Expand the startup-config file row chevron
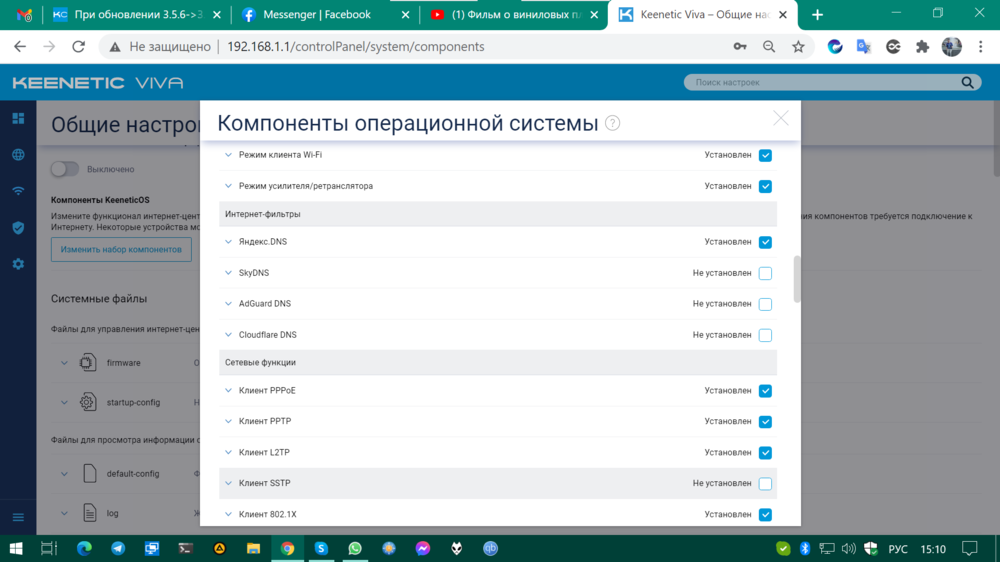The image size is (1000, 562). tap(64, 403)
